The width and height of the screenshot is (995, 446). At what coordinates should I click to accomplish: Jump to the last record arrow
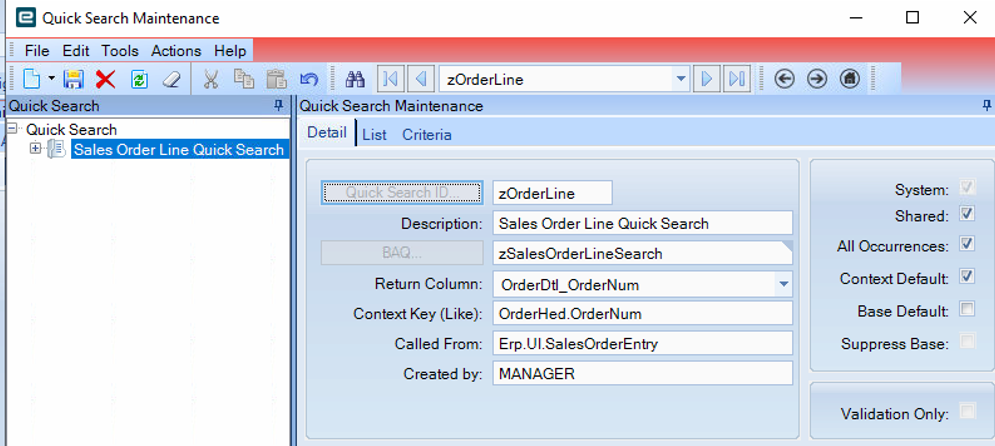click(736, 79)
